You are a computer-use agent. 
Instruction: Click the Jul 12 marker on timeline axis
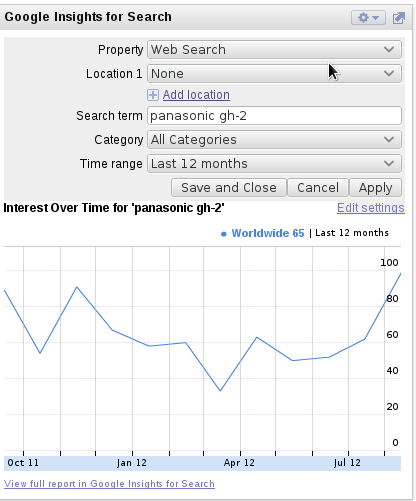347,463
